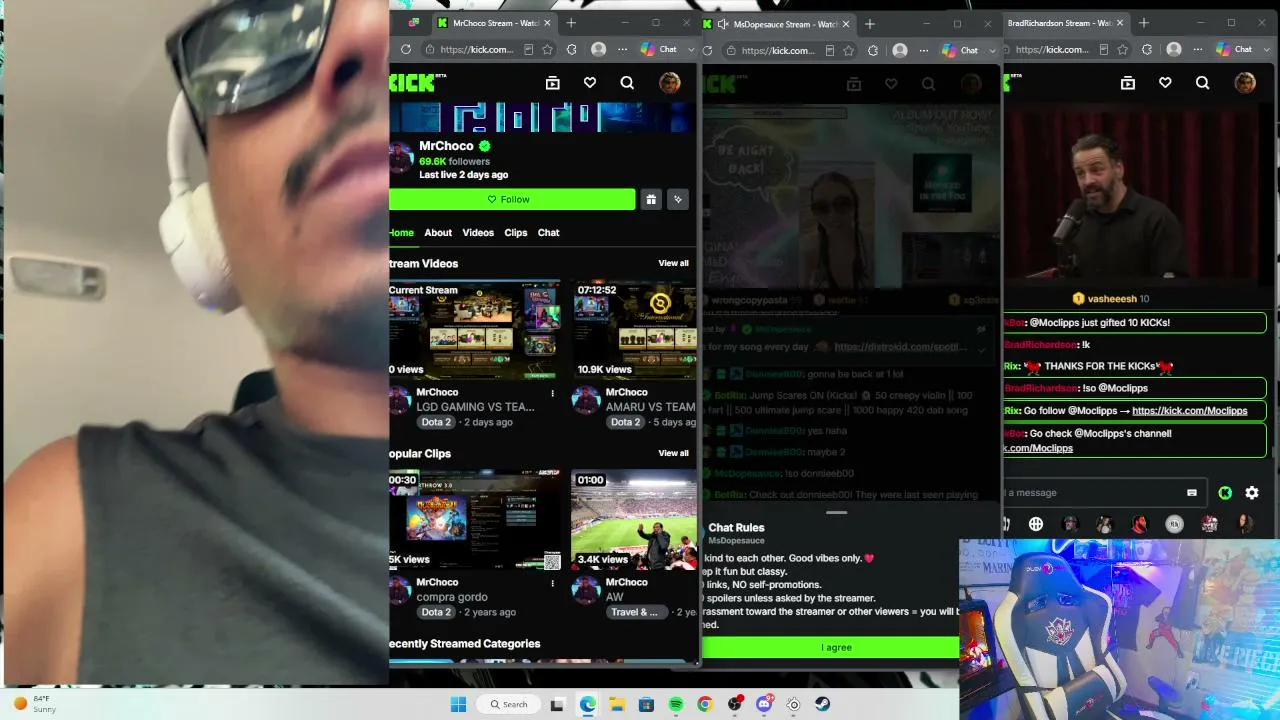The height and width of the screenshot is (720, 1280).
Task: Click the Windows taskbar Search box
Action: (x=508, y=704)
